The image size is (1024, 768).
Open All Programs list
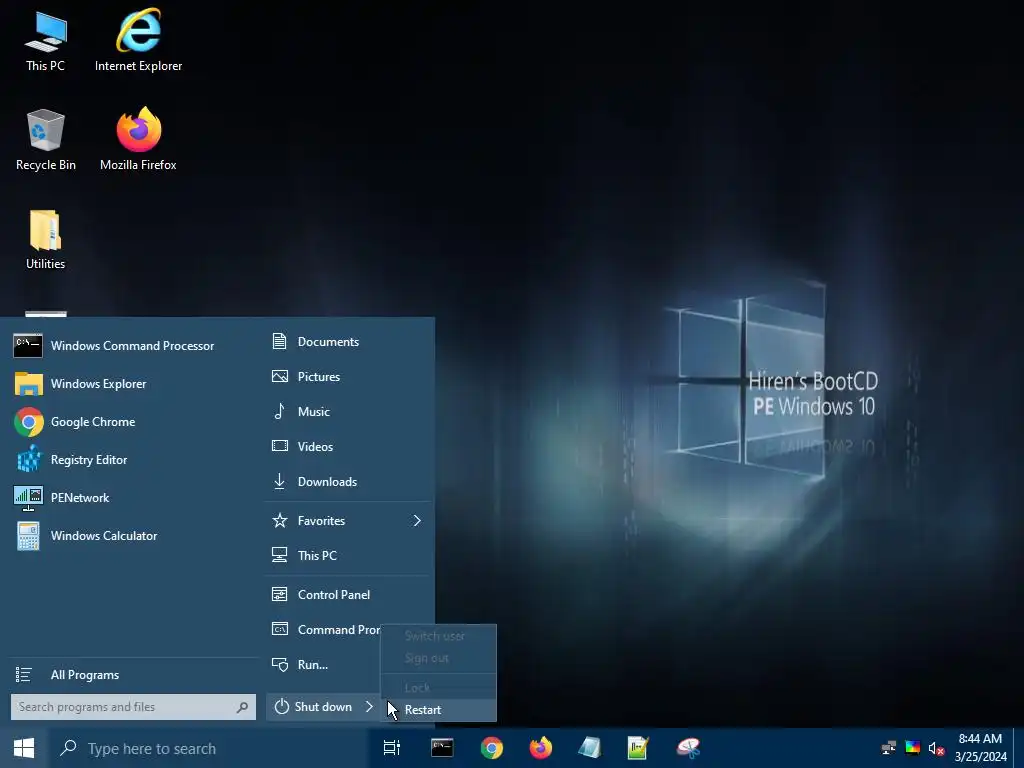coord(133,675)
